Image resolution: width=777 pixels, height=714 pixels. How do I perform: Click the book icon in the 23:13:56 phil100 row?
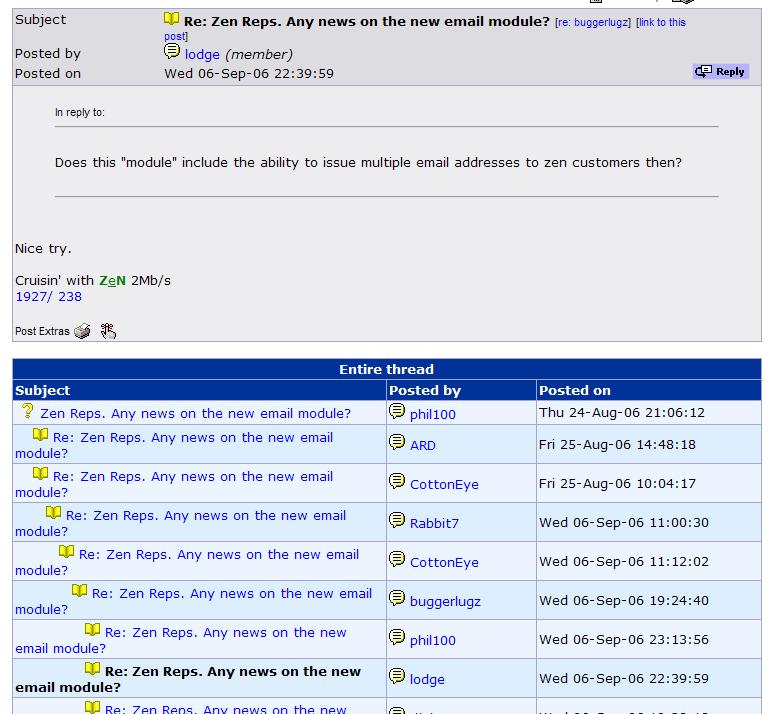coord(92,629)
